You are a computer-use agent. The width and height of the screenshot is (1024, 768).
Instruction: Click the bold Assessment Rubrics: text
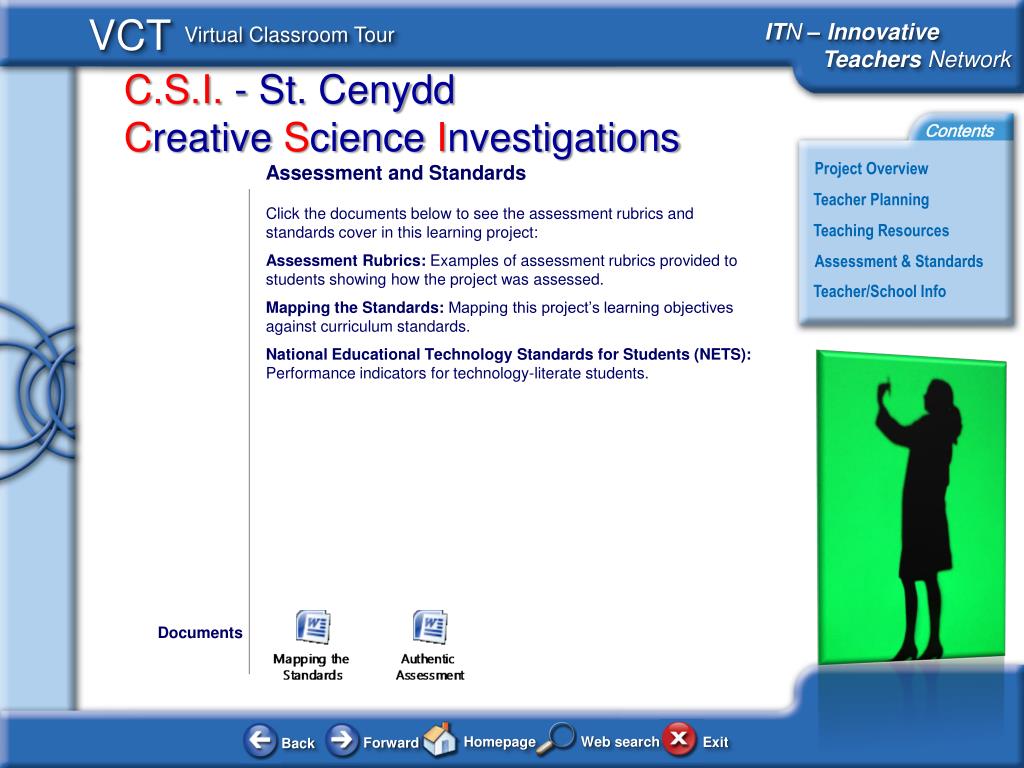[x=345, y=261]
